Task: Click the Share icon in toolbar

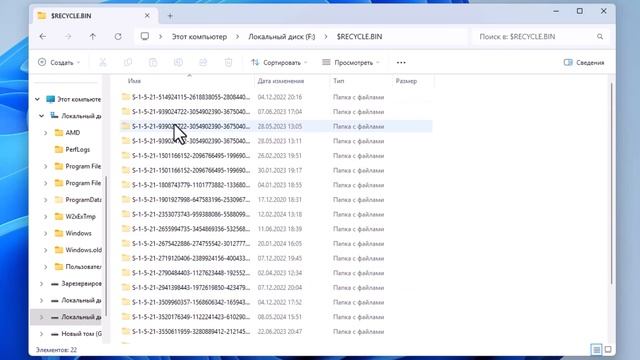Action: pos(203,62)
